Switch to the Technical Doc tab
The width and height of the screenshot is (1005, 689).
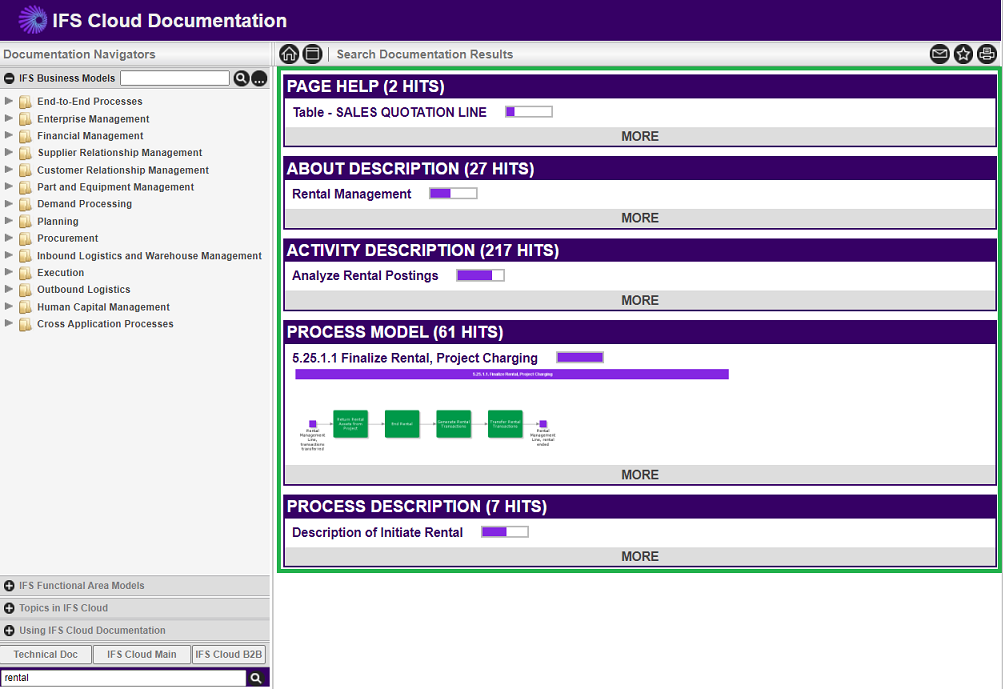[x=46, y=655]
